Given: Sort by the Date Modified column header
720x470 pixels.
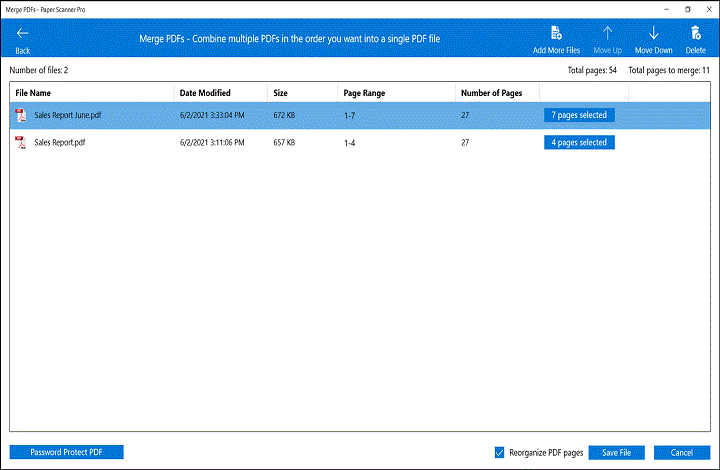Looking at the screenshot, I should coord(205,93).
